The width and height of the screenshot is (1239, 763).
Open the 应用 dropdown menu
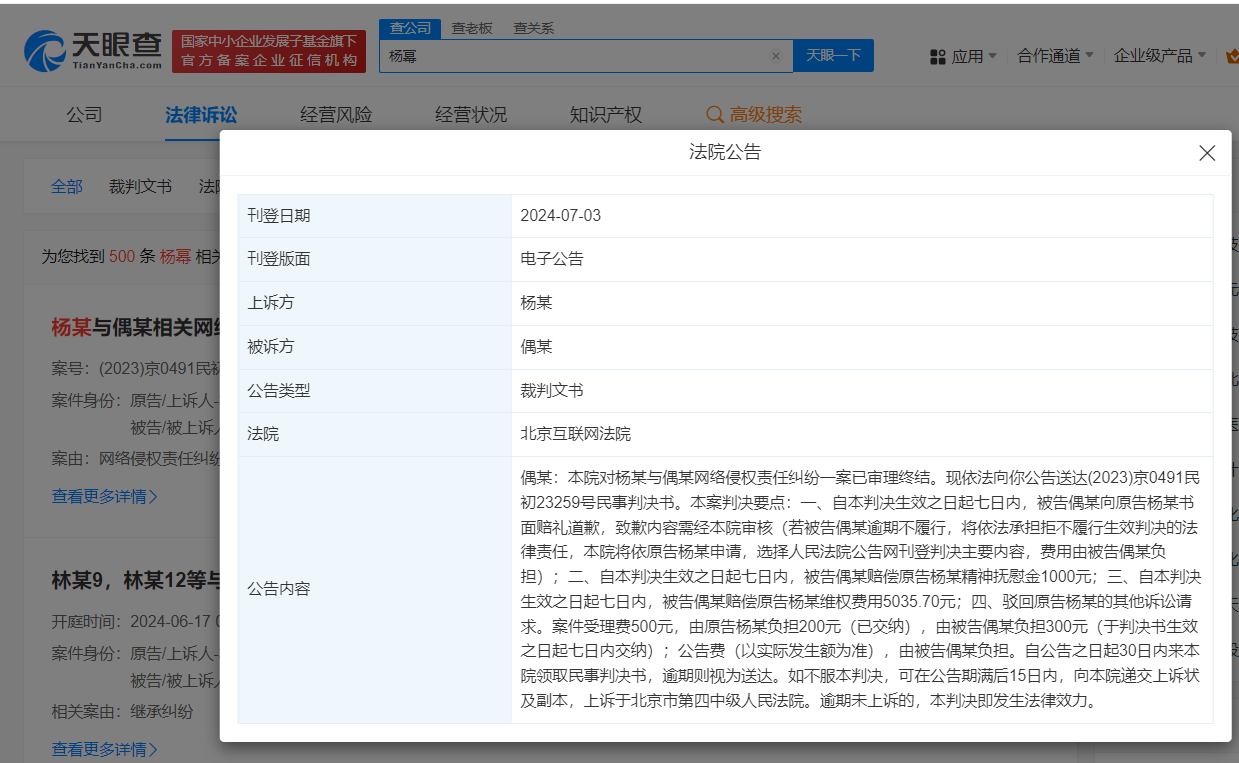tap(967, 56)
